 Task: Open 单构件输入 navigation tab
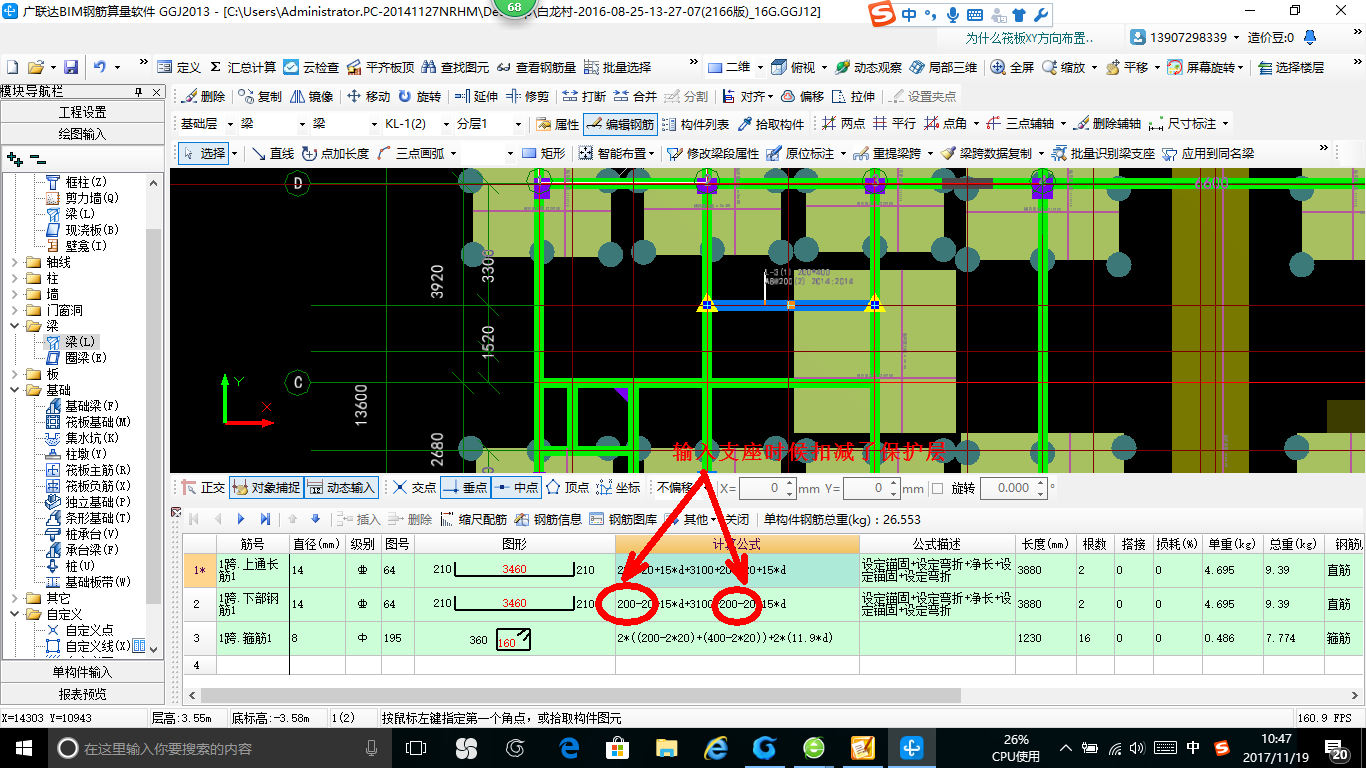click(x=82, y=672)
